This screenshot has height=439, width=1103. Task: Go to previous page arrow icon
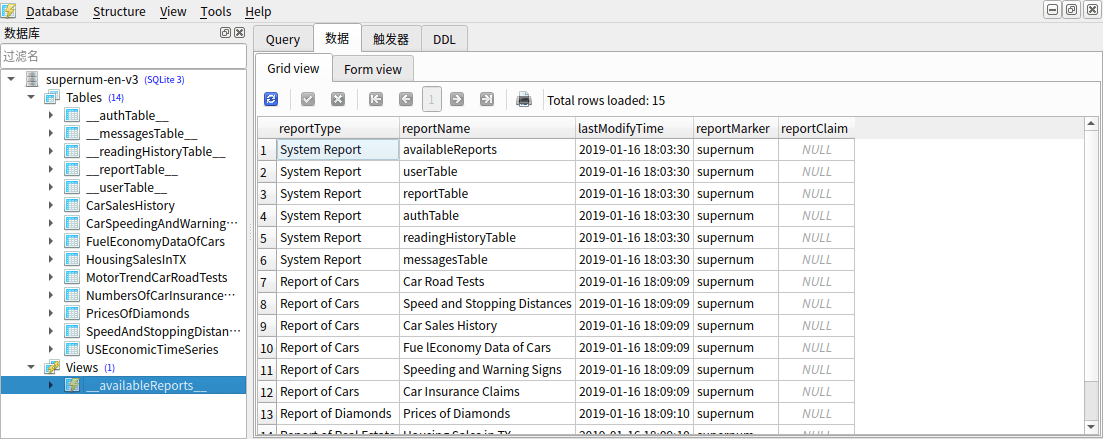[x=406, y=100]
